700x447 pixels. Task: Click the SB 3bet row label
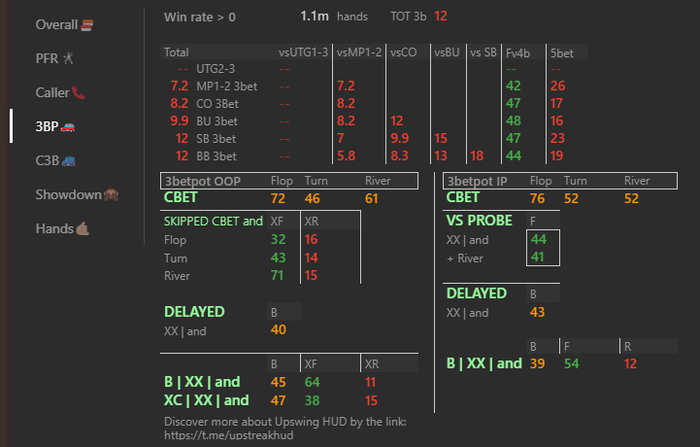click(216, 139)
